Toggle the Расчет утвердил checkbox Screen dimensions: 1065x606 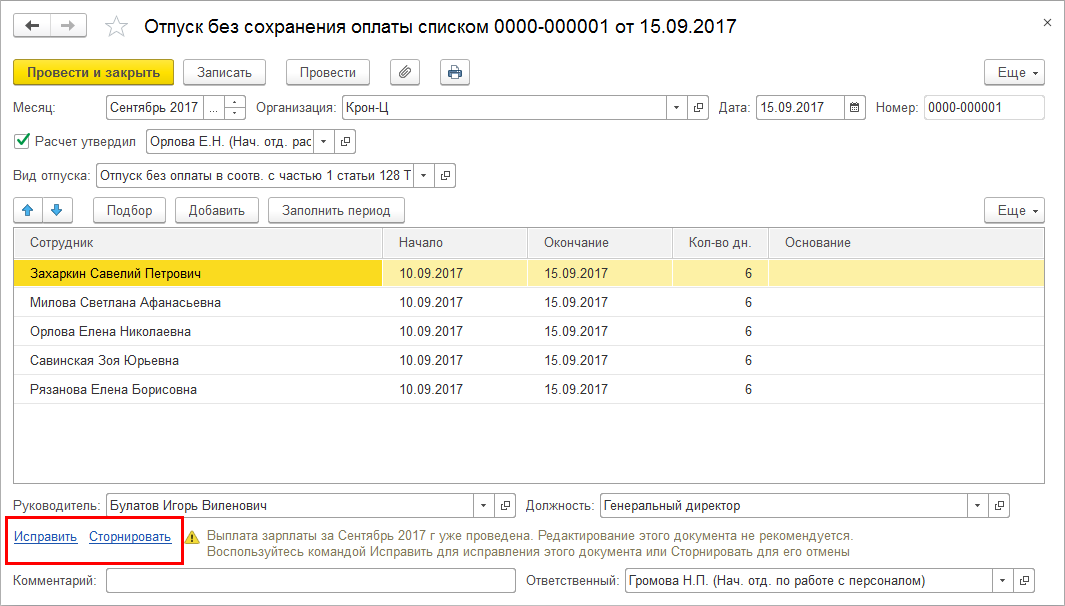[22, 141]
